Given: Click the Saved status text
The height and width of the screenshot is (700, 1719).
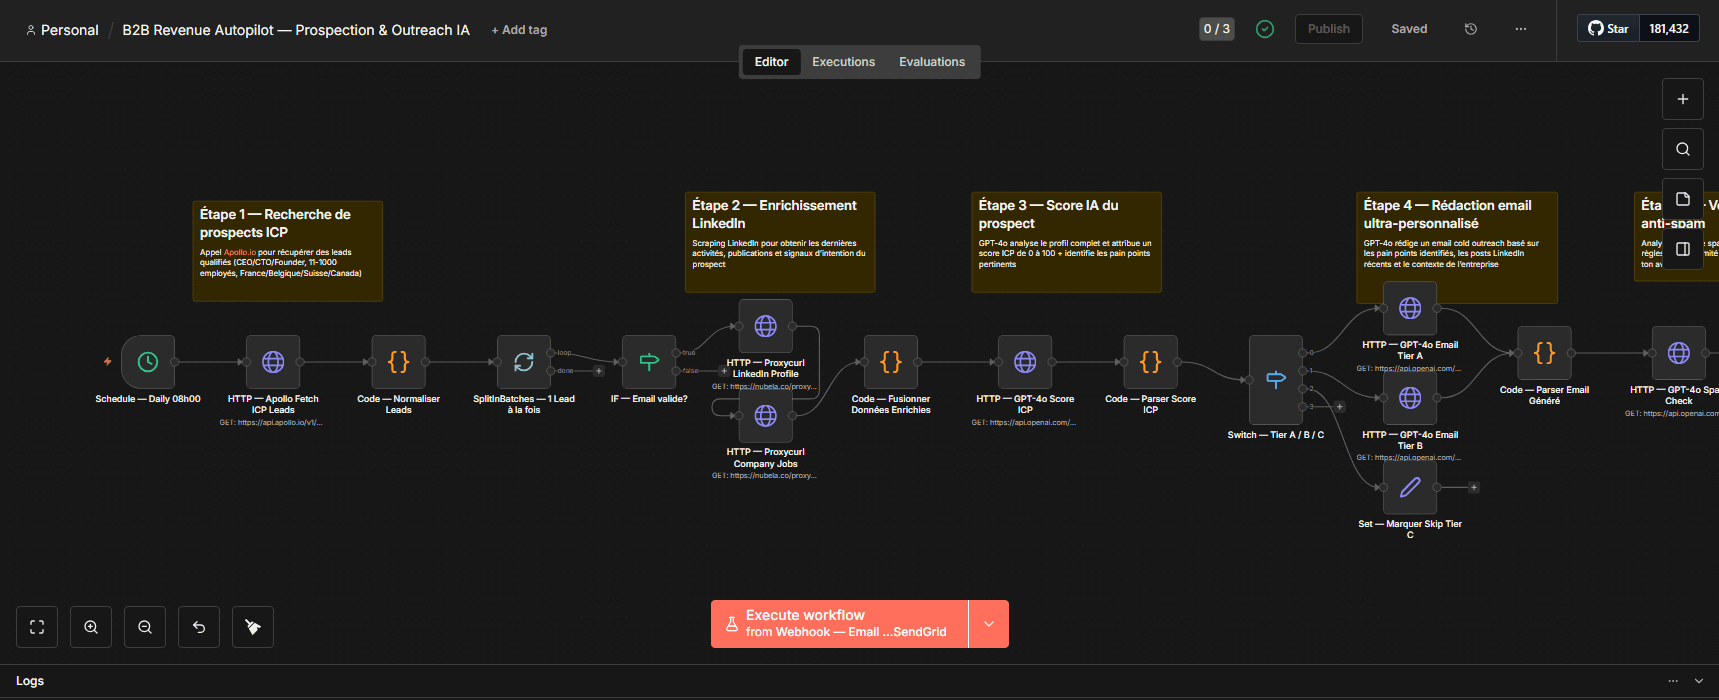Looking at the screenshot, I should [x=1409, y=29].
